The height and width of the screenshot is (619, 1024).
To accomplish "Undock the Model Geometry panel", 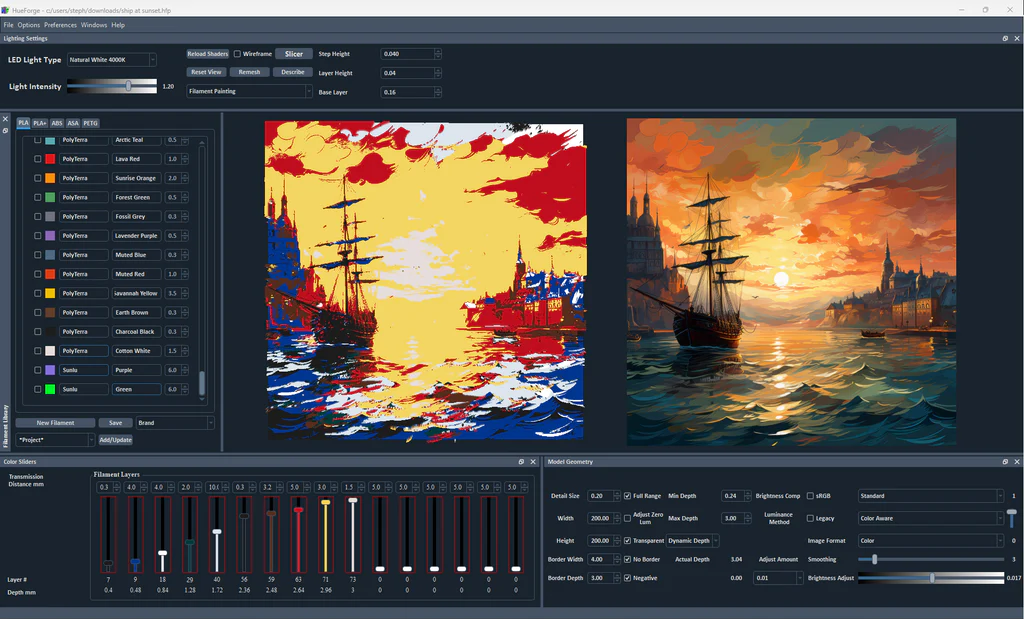I will (x=1005, y=462).
